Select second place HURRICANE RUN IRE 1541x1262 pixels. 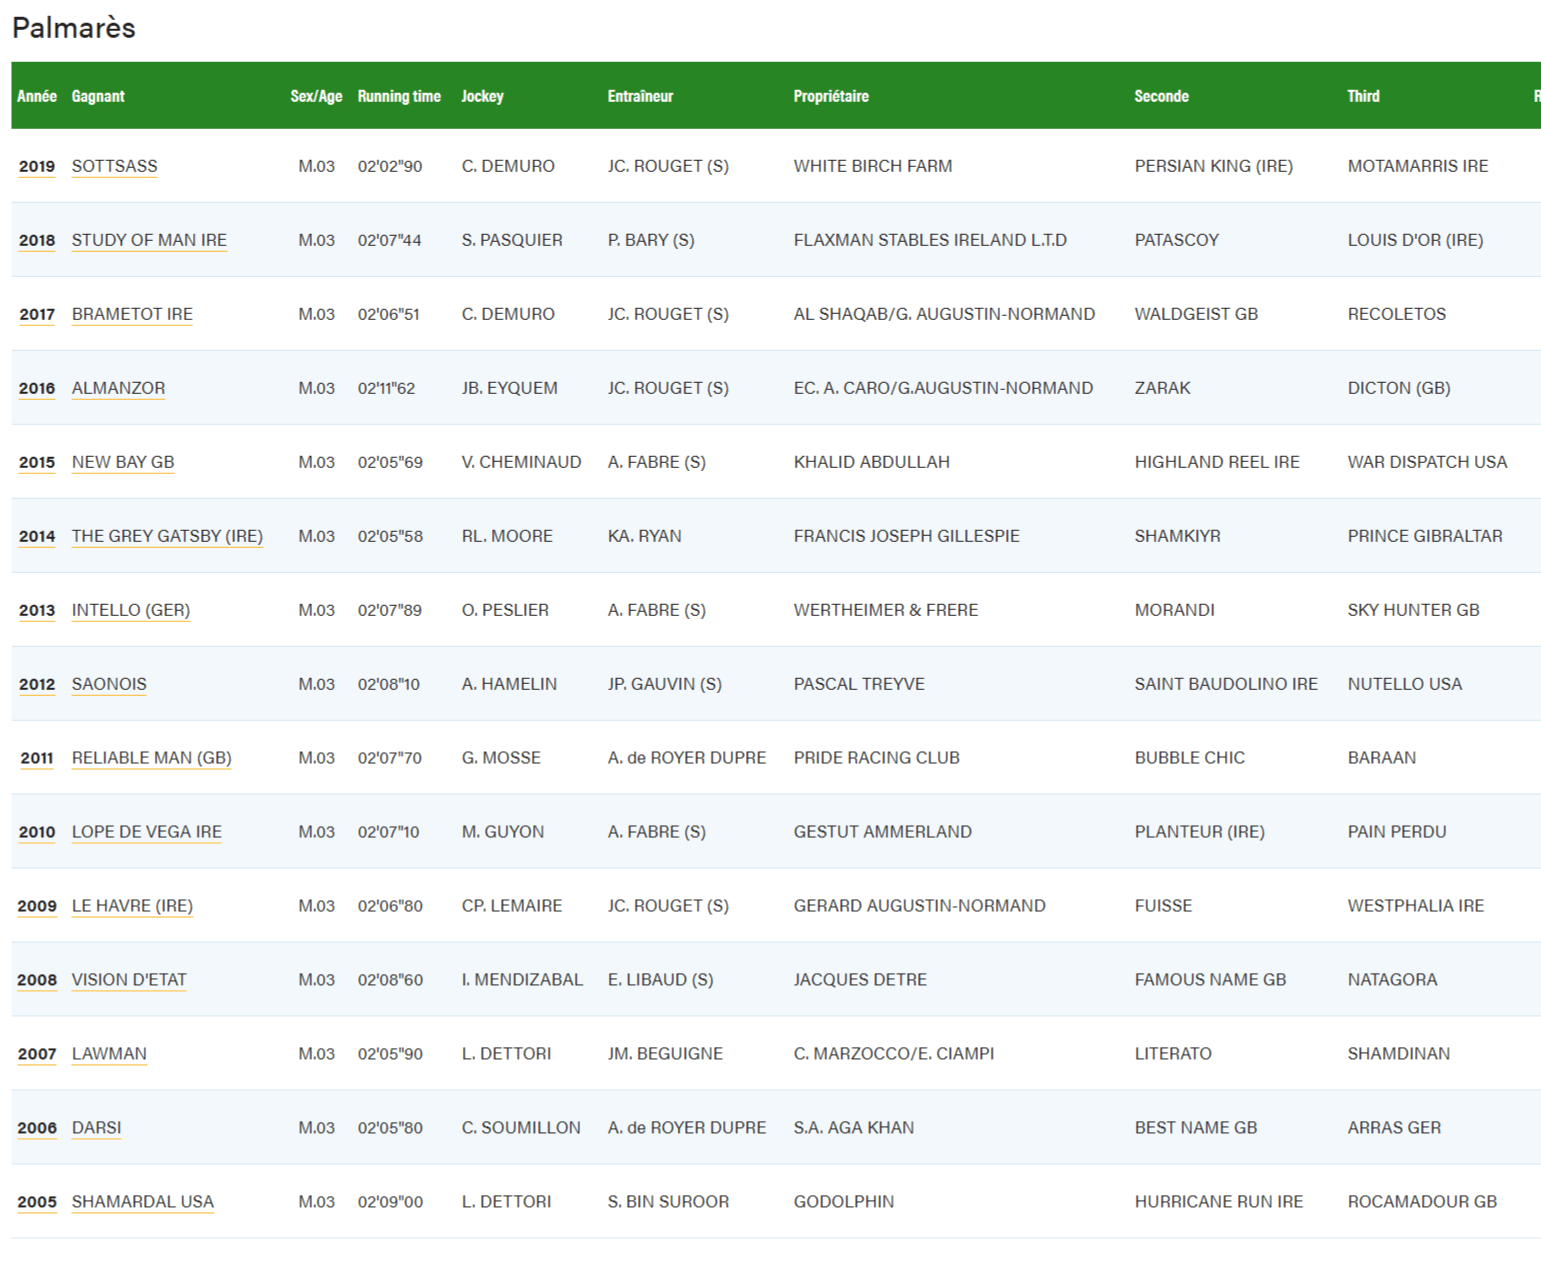point(1218,1202)
